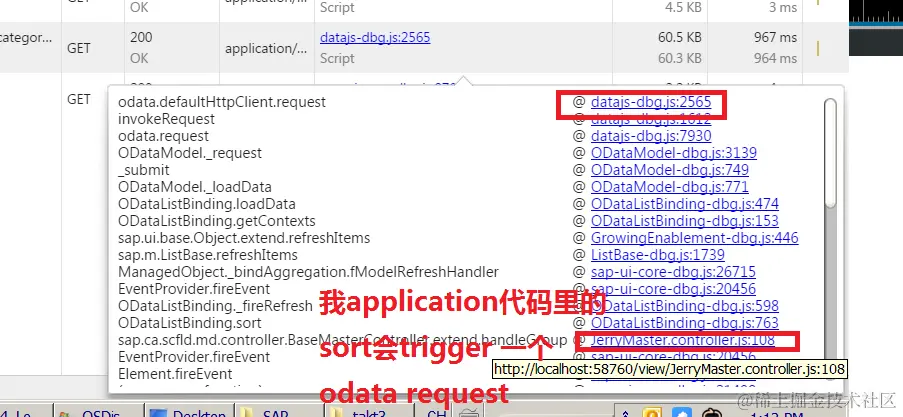The image size is (903, 417).
Task: Click odata.defaultHttpClient.request stack frame
Action: [222, 102]
